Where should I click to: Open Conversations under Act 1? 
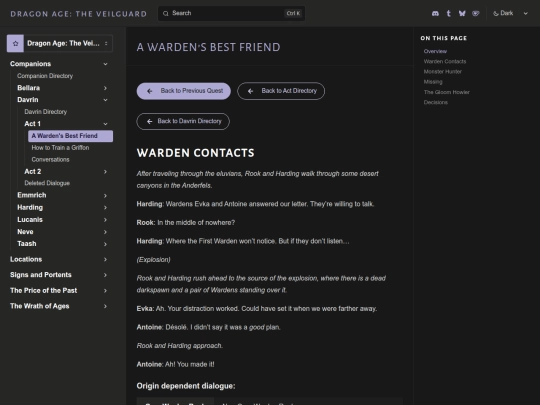tap(51, 160)
